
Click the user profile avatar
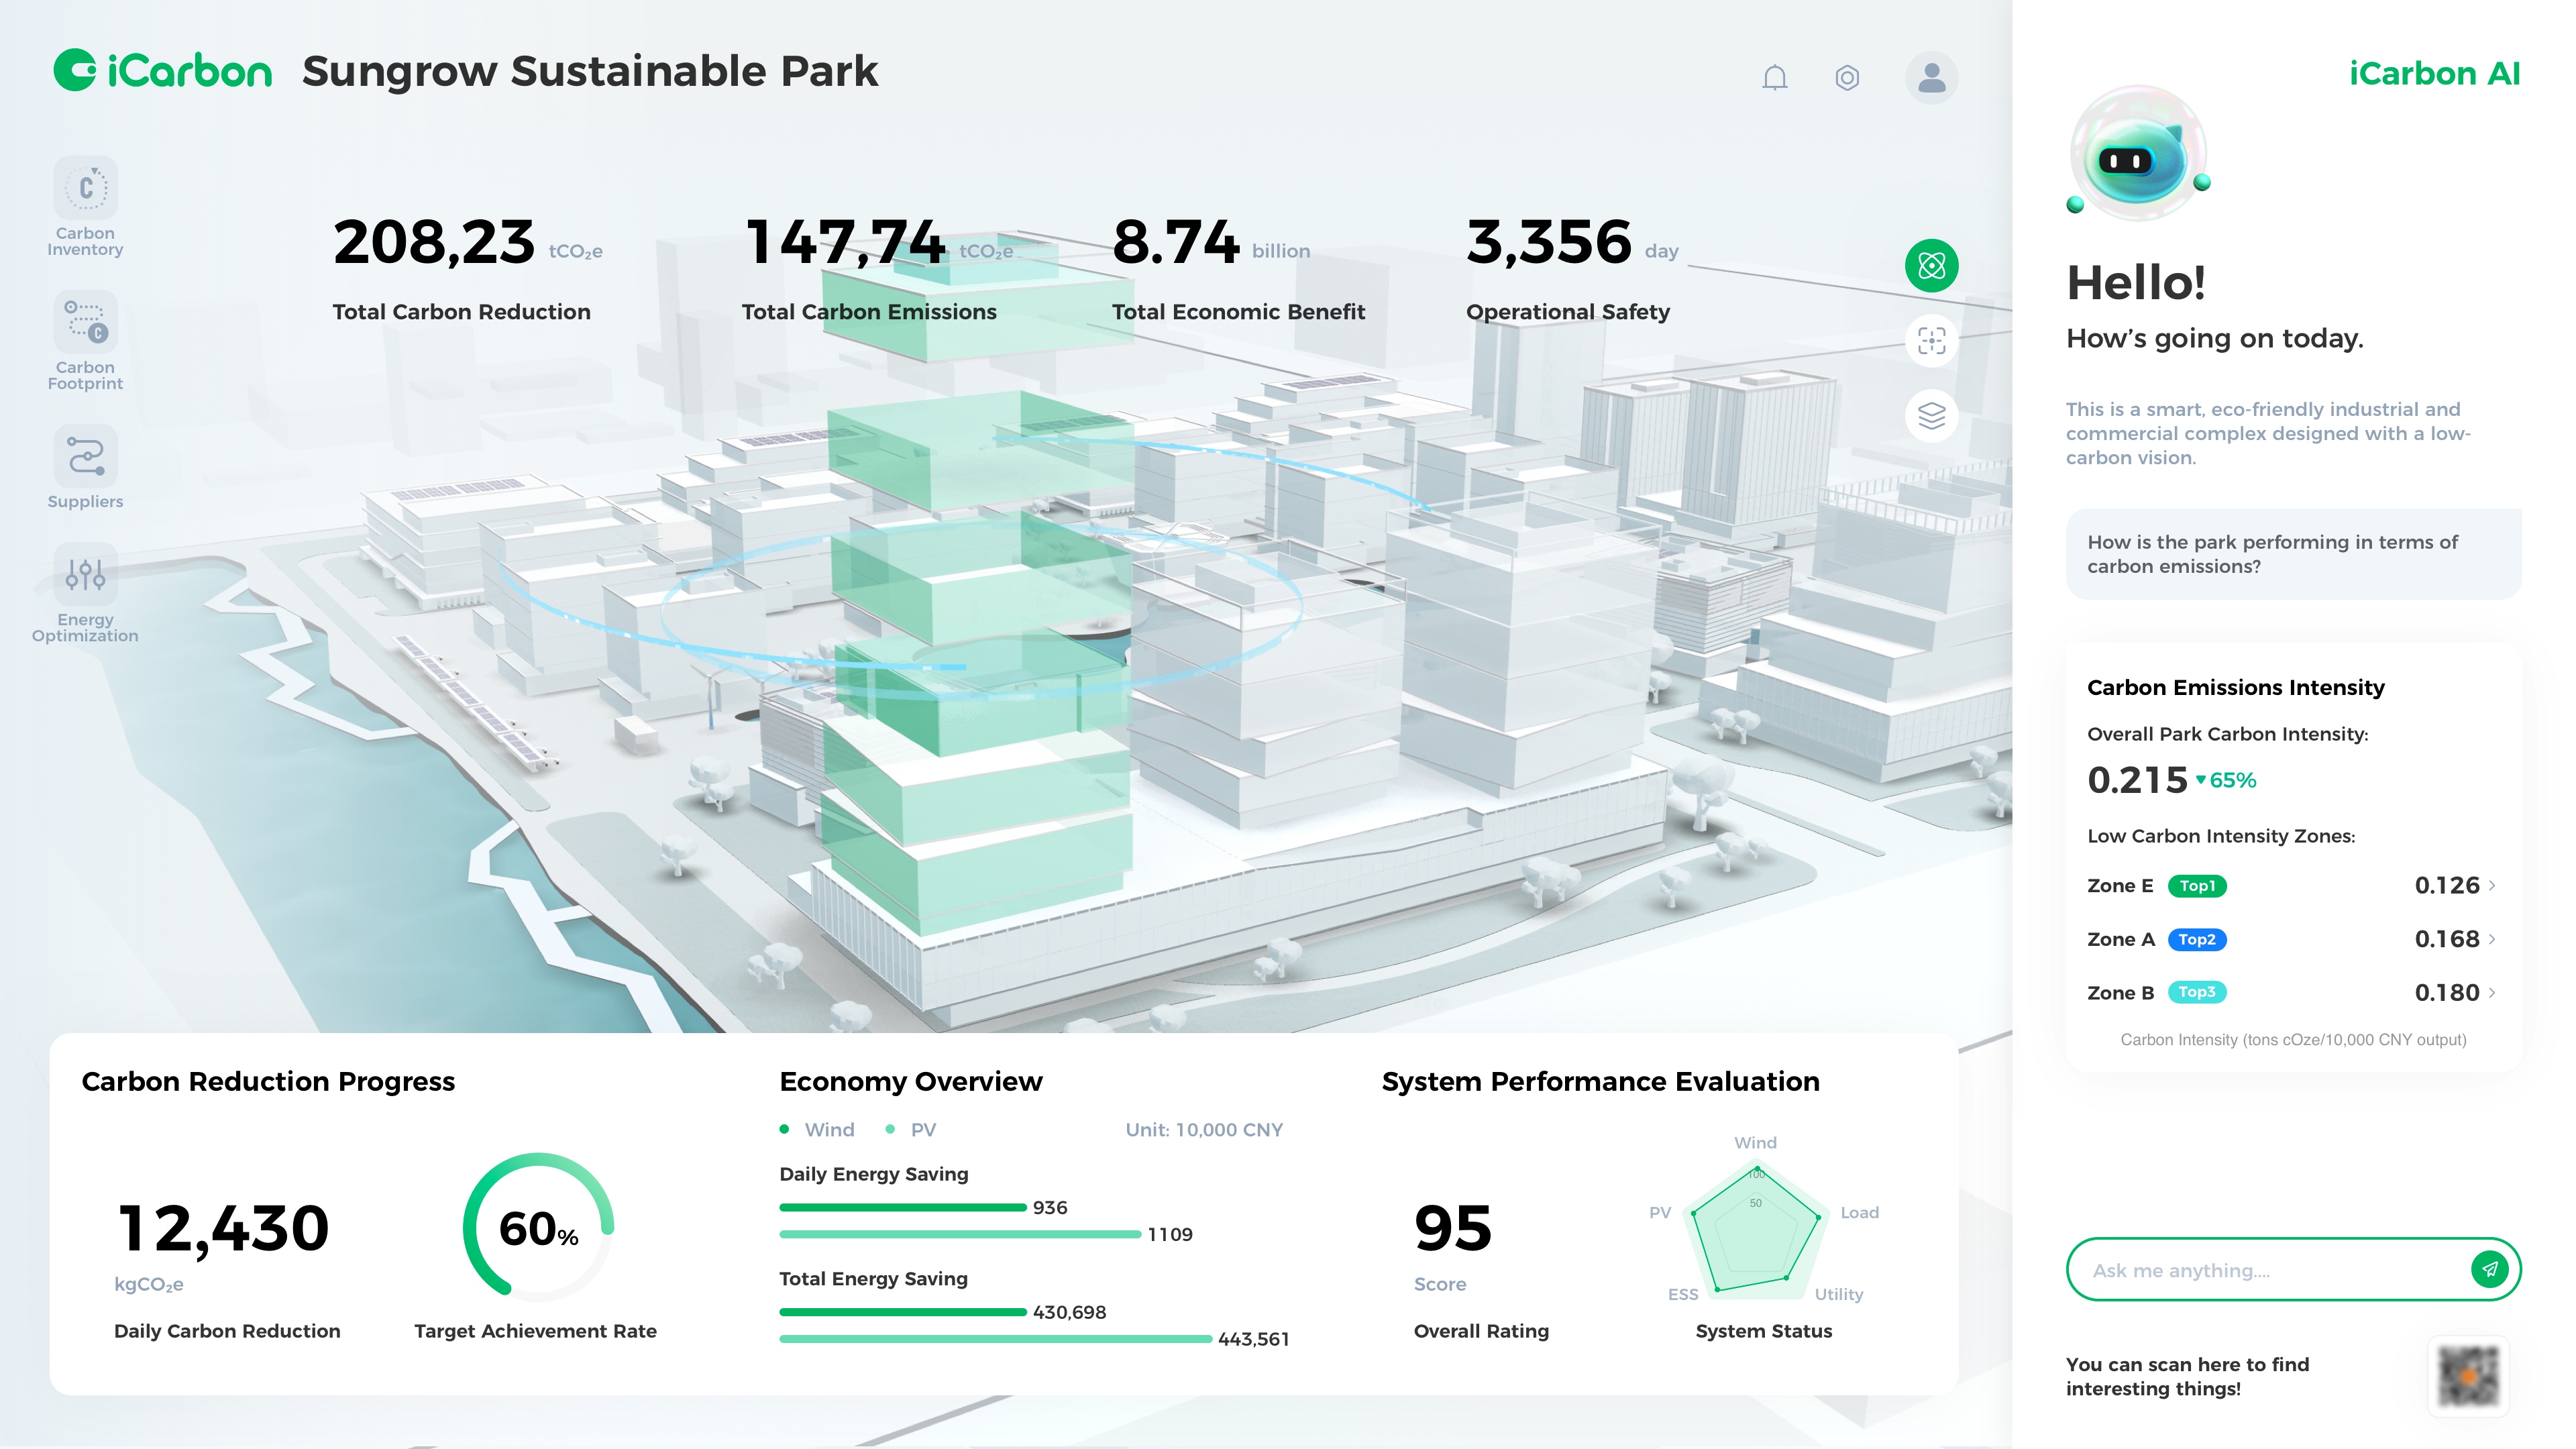click(1931, 77)
